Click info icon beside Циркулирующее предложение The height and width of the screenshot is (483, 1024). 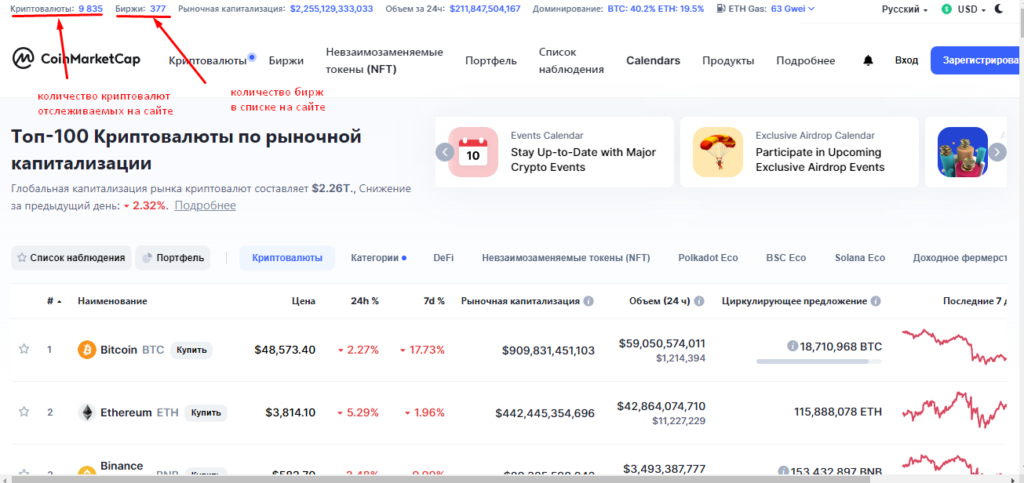[x=876, y=301]
